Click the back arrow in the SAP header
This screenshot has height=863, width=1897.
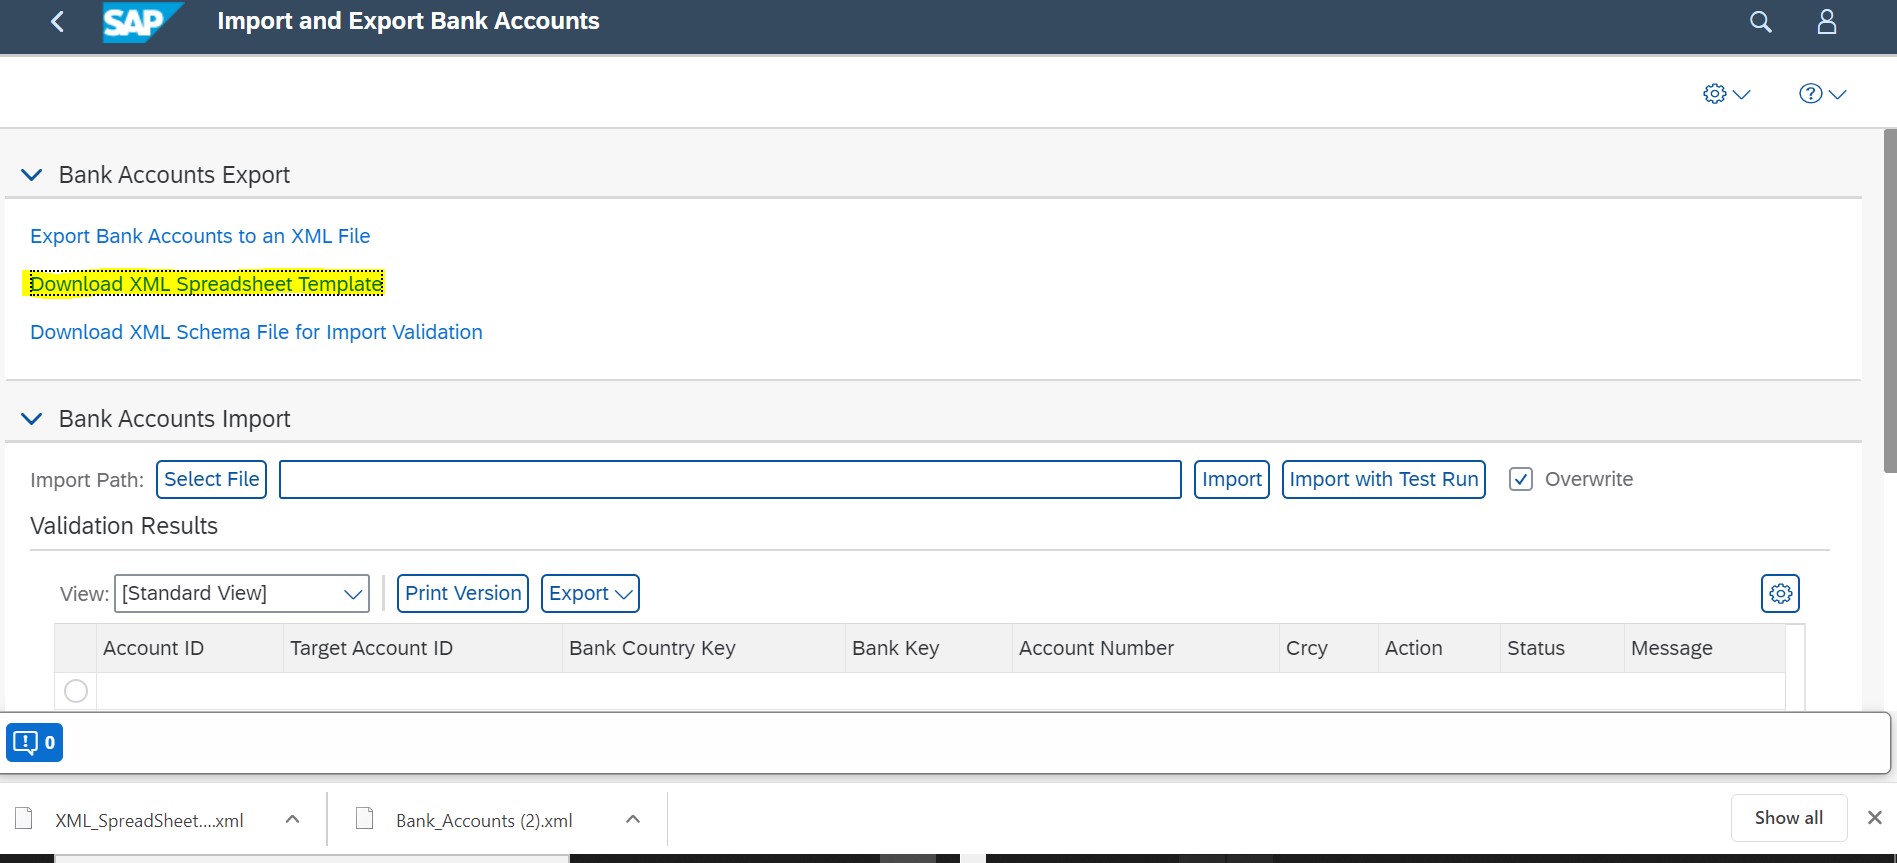(x=57, y=22)
